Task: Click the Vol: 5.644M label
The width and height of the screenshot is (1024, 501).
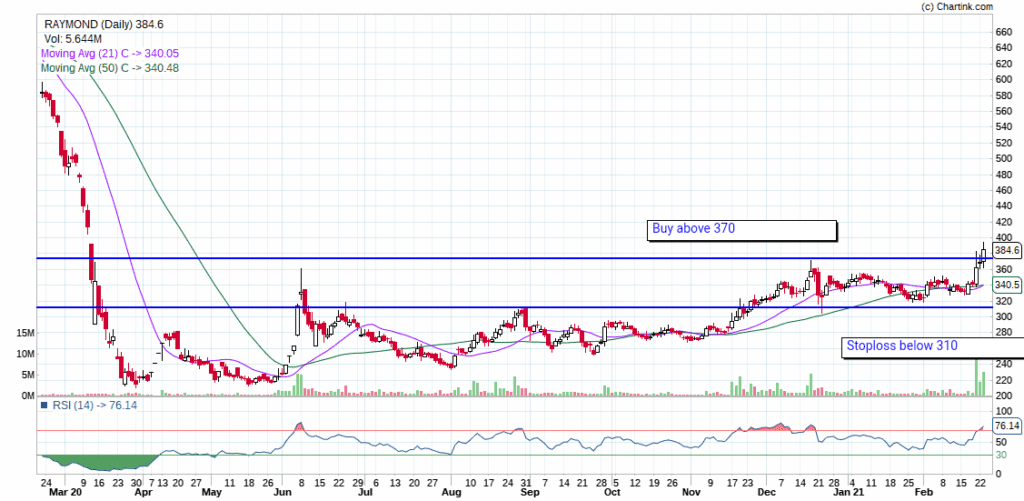Action: point(75,39)
